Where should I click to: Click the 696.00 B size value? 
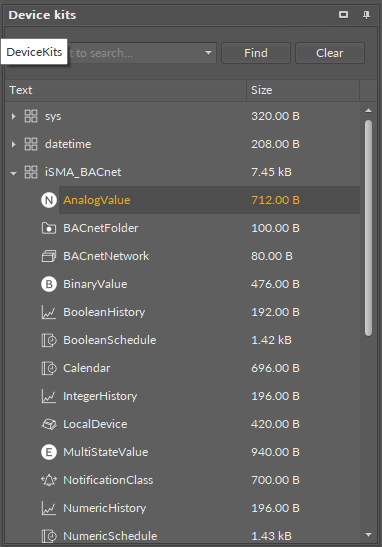[x=275, y=368]
